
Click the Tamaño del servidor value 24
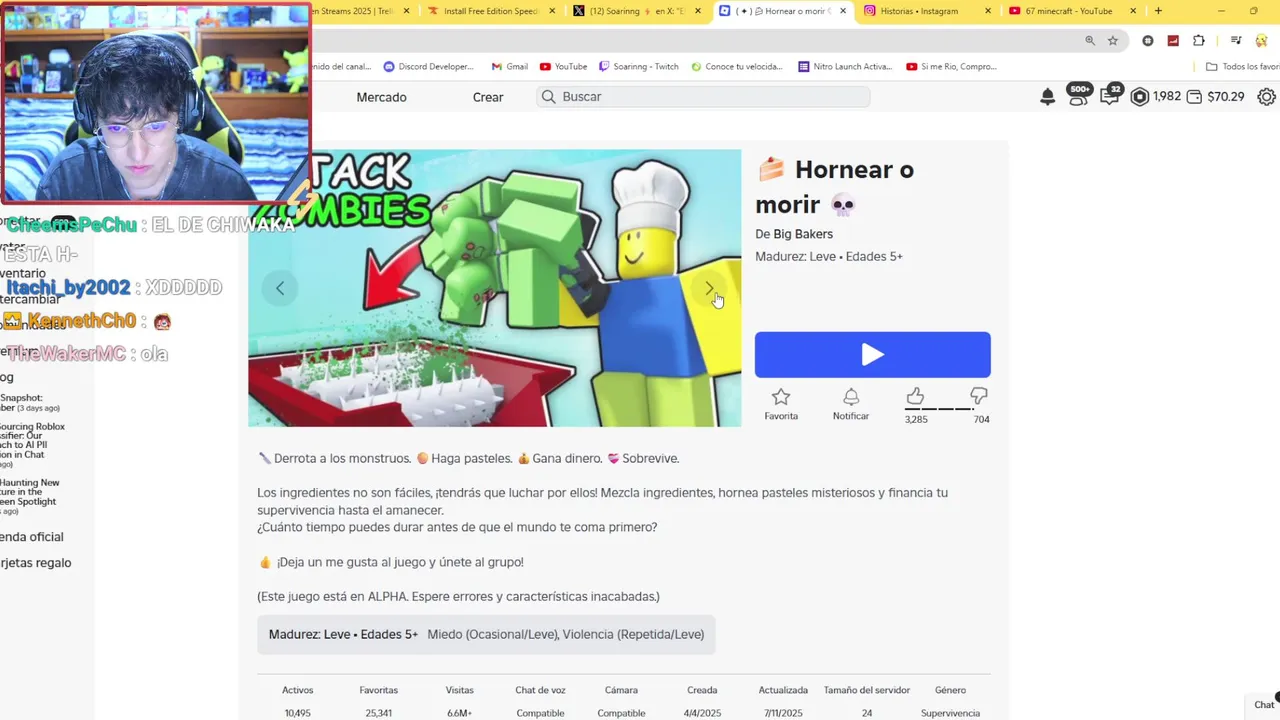pos(867,713)
